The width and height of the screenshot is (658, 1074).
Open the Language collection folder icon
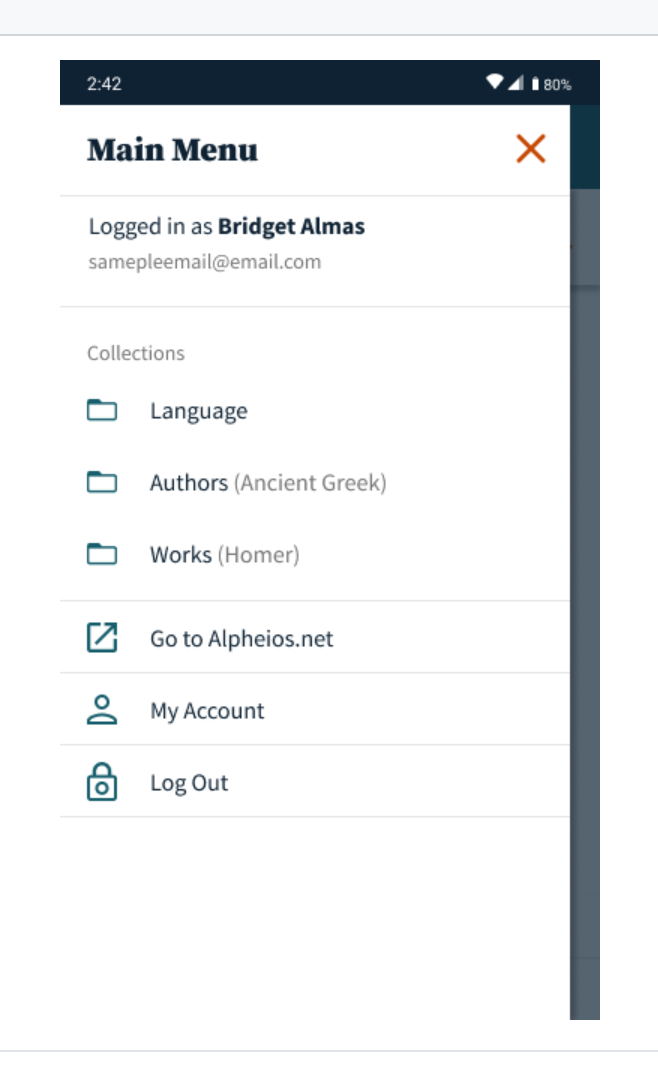[102, 408]
